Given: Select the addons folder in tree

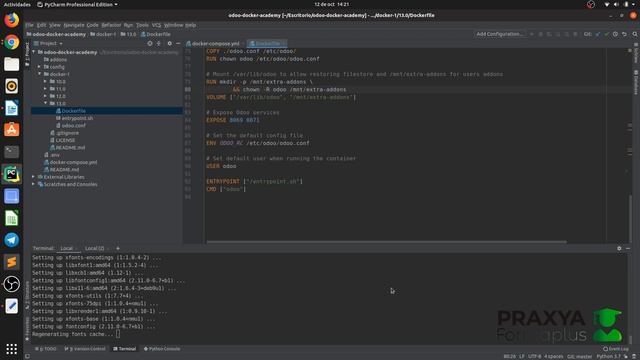Looking at the screenshot, I should (x=58, y=60).
